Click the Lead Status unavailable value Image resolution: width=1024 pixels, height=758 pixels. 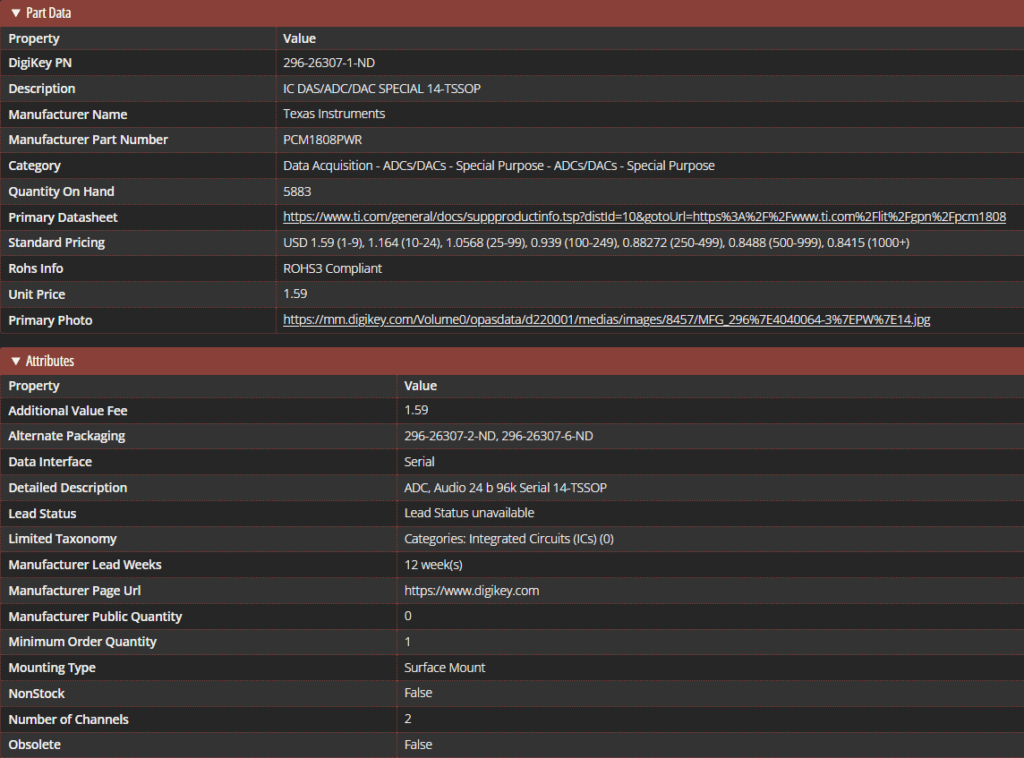[469, 513]
